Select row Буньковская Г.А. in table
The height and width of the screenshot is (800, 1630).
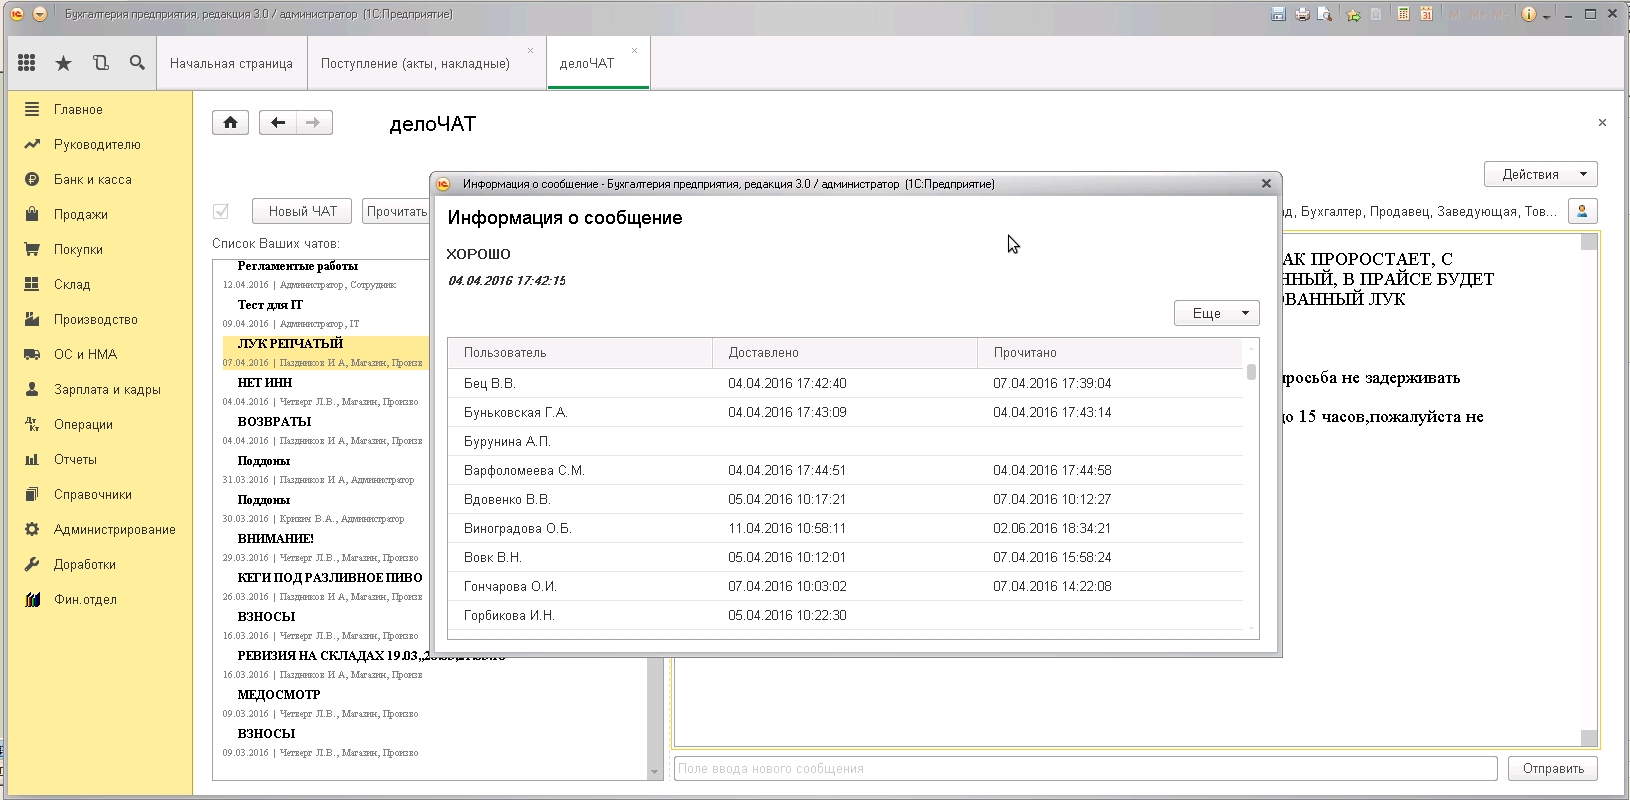845,412
